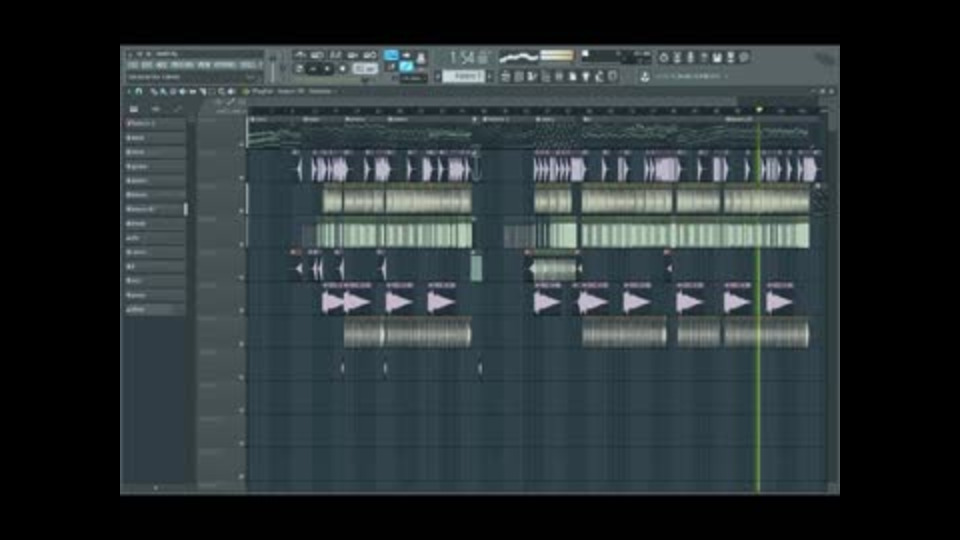Screen dimensions: 960x540
Task: Toggle the metronome in recording panel
Action: coord(300,55)
